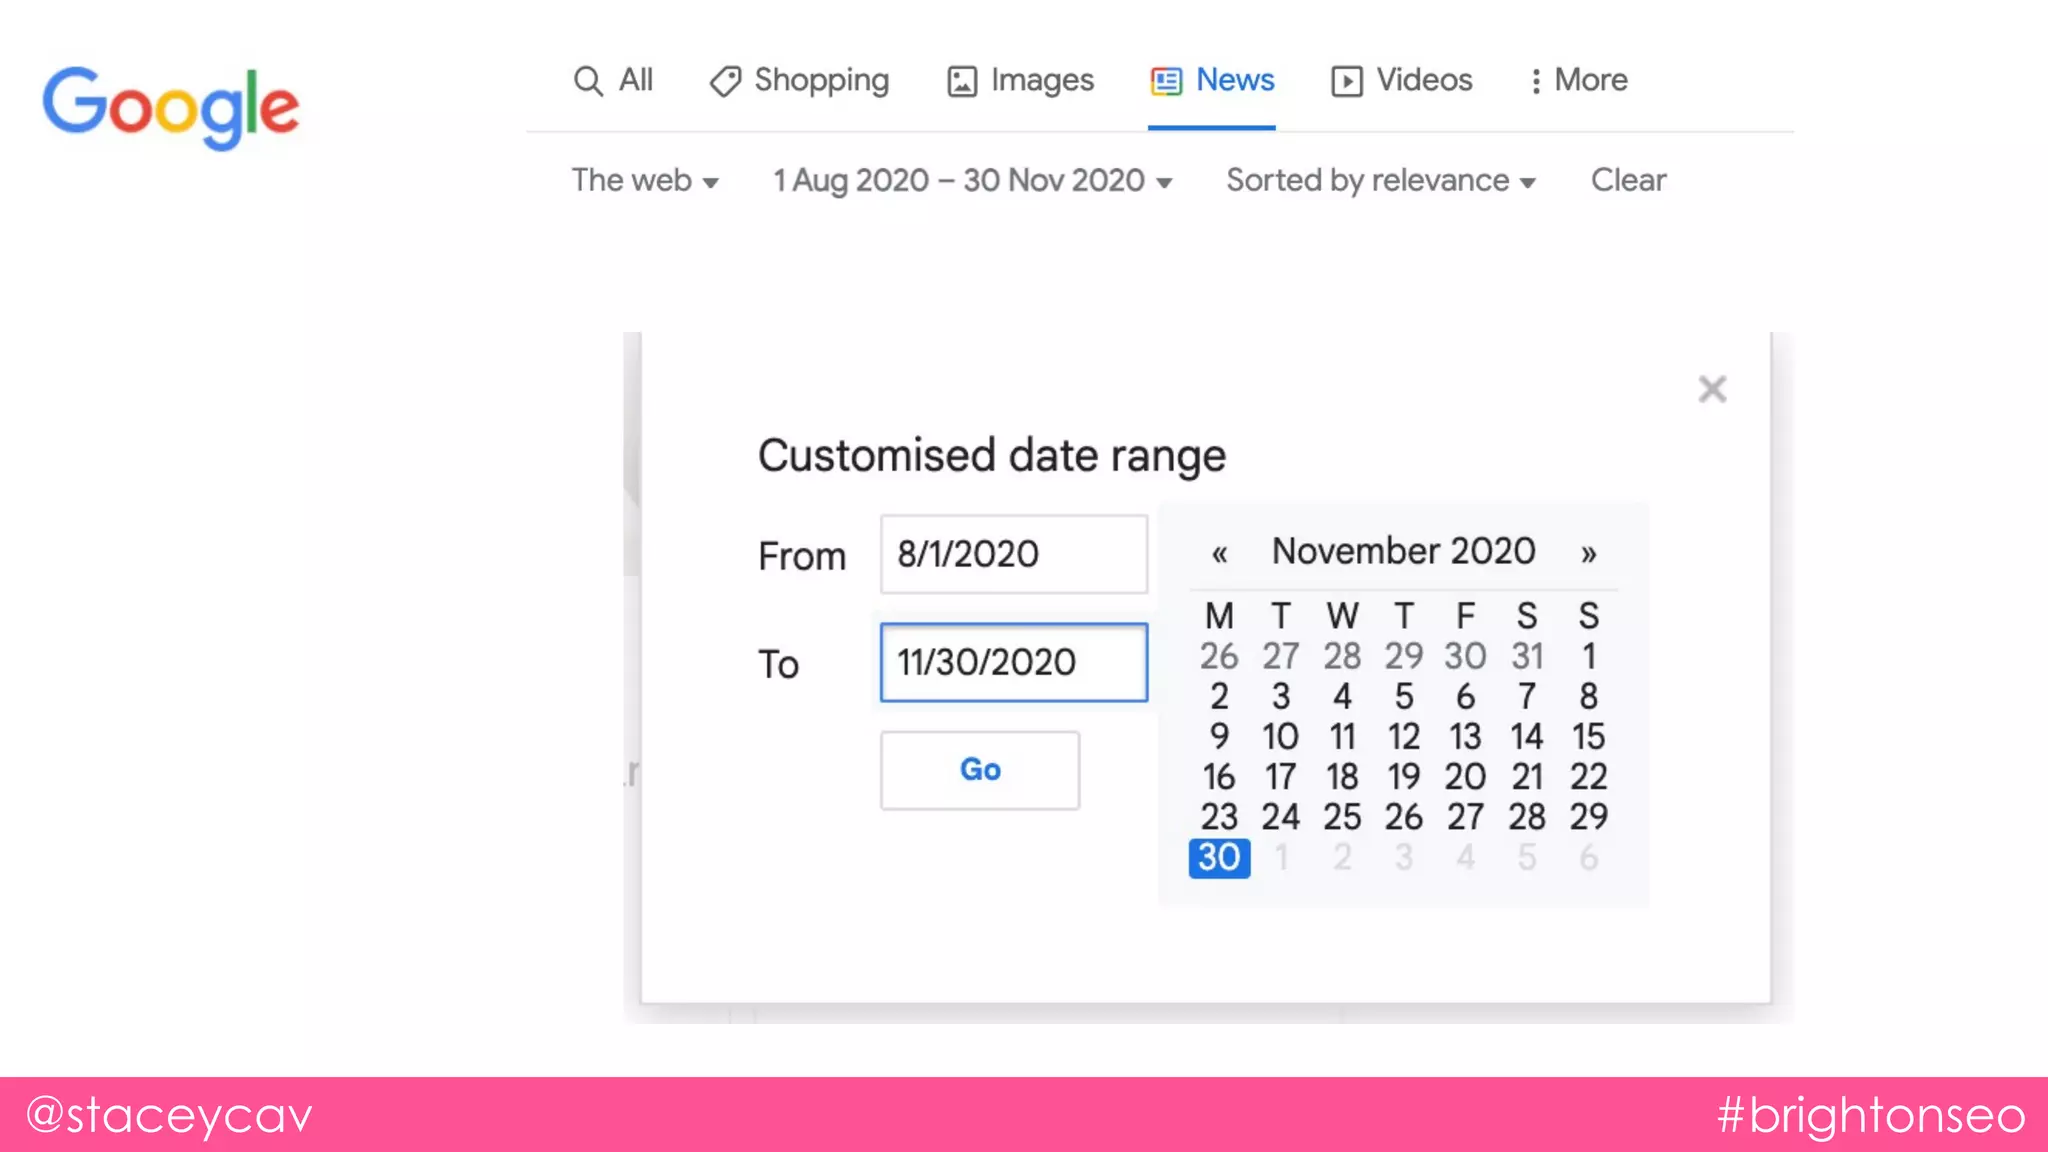The height and width of the screenshot is (1152, 2048).
Task: Expand 'The web' dropdown filter
Action: (x=645, y=181)
